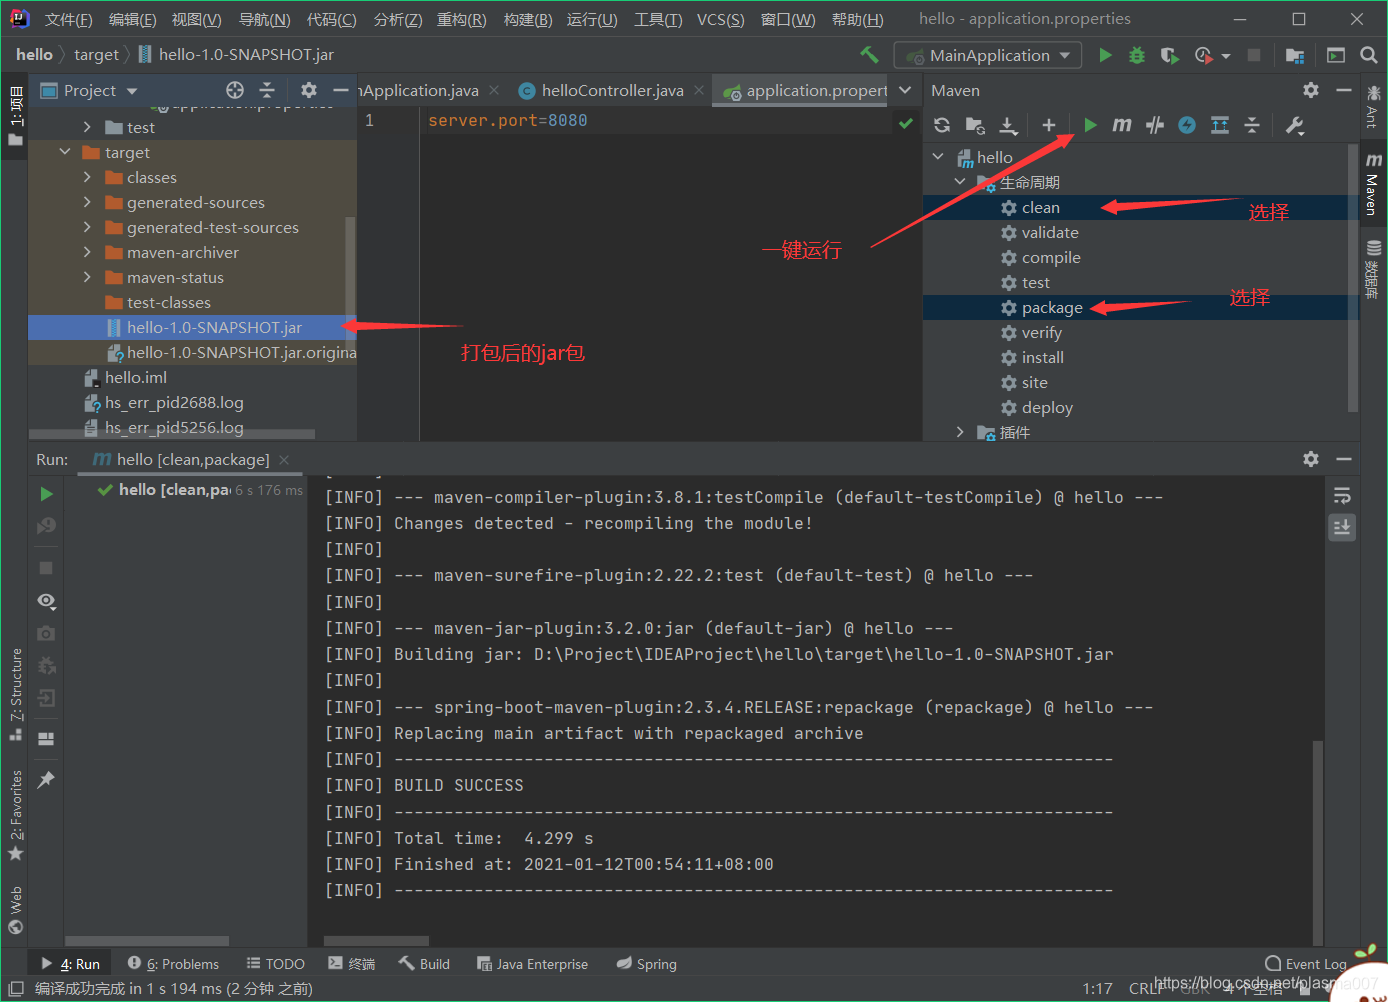Image resolution: width=1388 pixels, height=1002 pixels.
Task: Switch to the helloController.java editor tab
Action: (x=610, y=90)
